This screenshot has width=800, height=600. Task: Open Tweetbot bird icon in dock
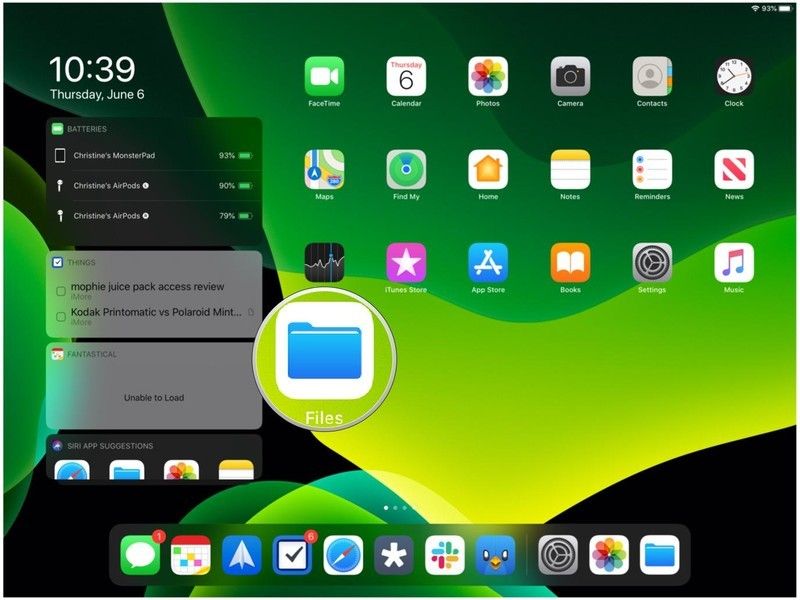tap(495, 555)
